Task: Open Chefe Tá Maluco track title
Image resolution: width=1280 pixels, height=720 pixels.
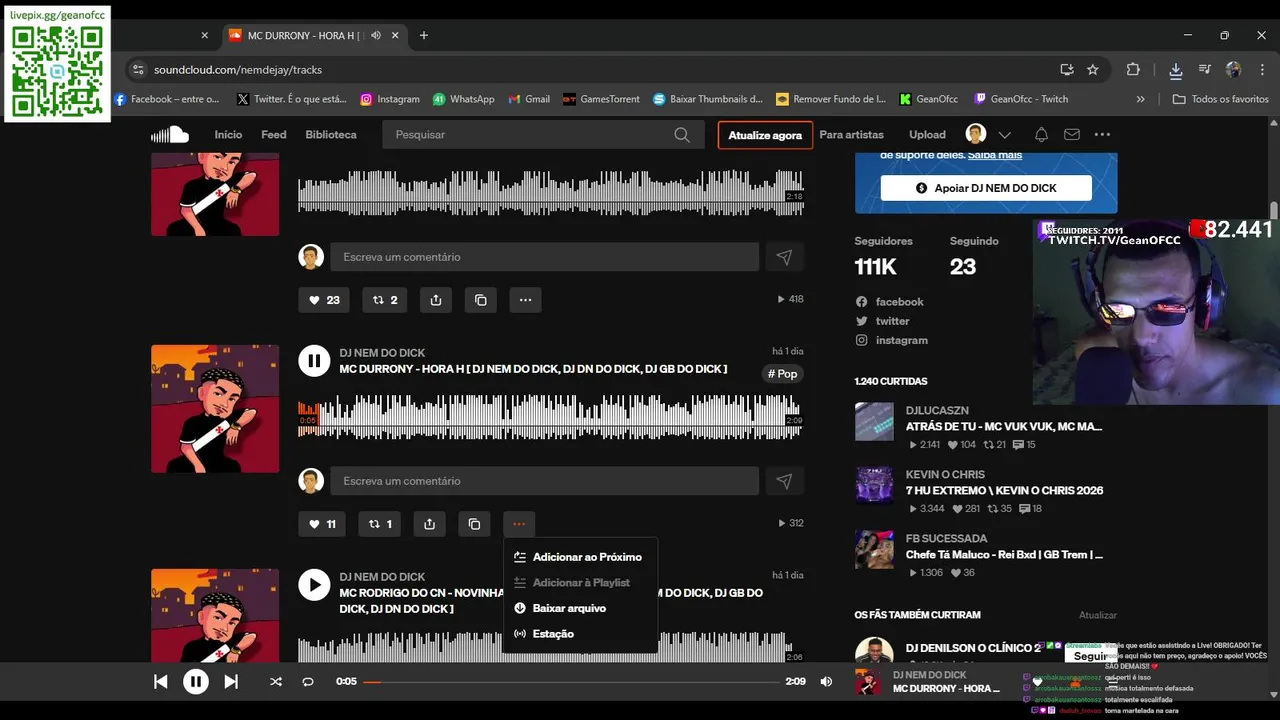Action: tap(1004, 554)
